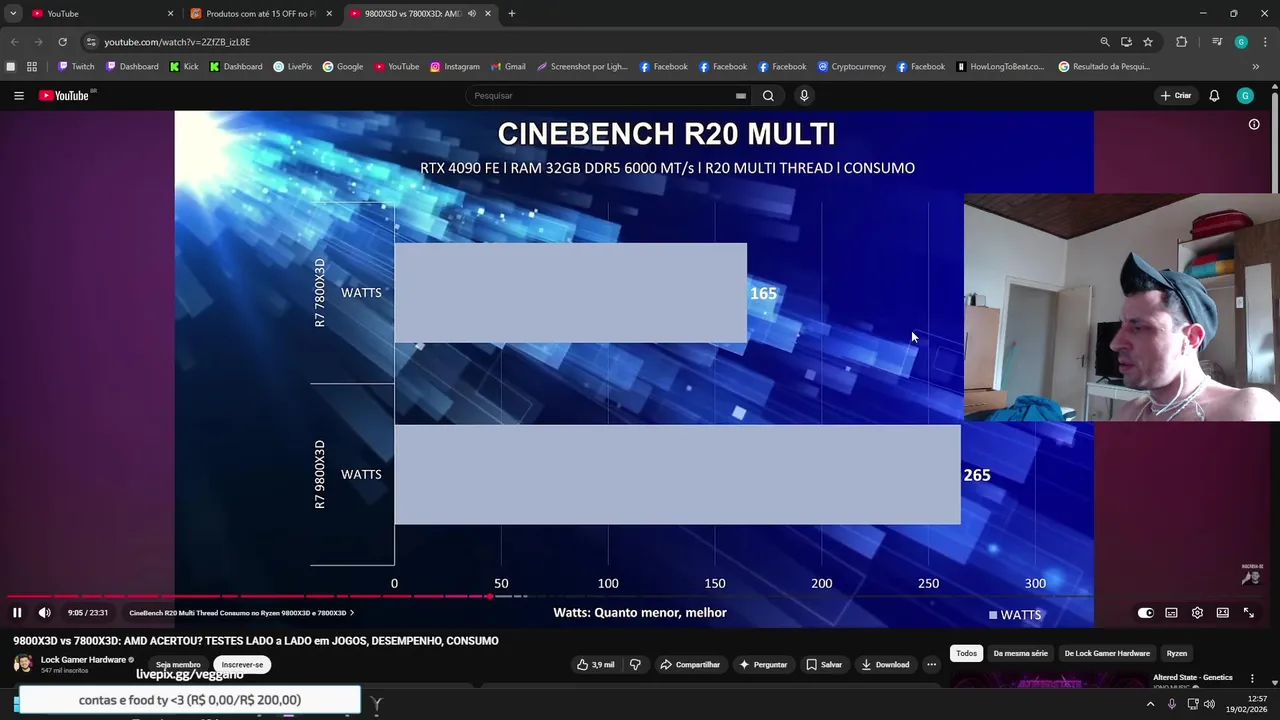
Task: Select the Ryzen filter chip
Action: tap(1177, 654)
